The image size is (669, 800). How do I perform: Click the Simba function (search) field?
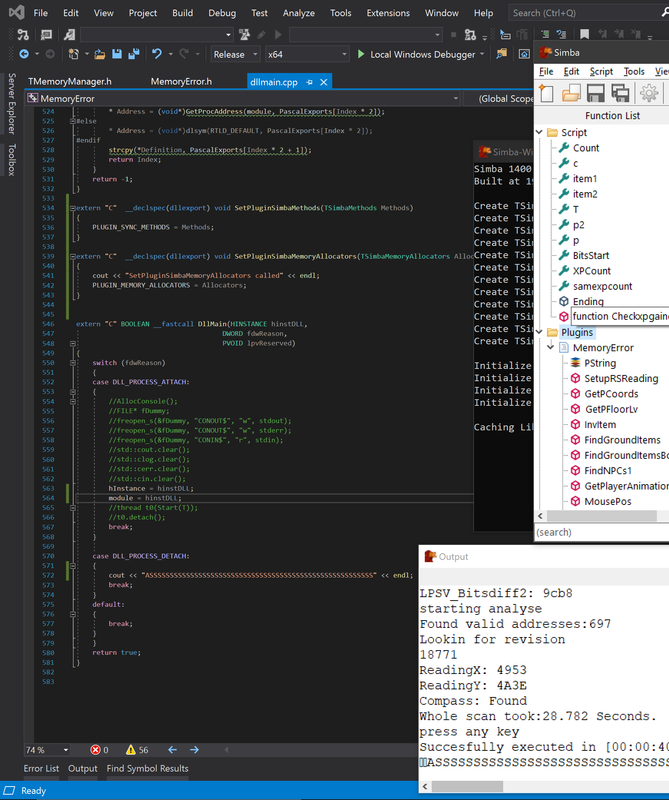click(x=602, y=532)
